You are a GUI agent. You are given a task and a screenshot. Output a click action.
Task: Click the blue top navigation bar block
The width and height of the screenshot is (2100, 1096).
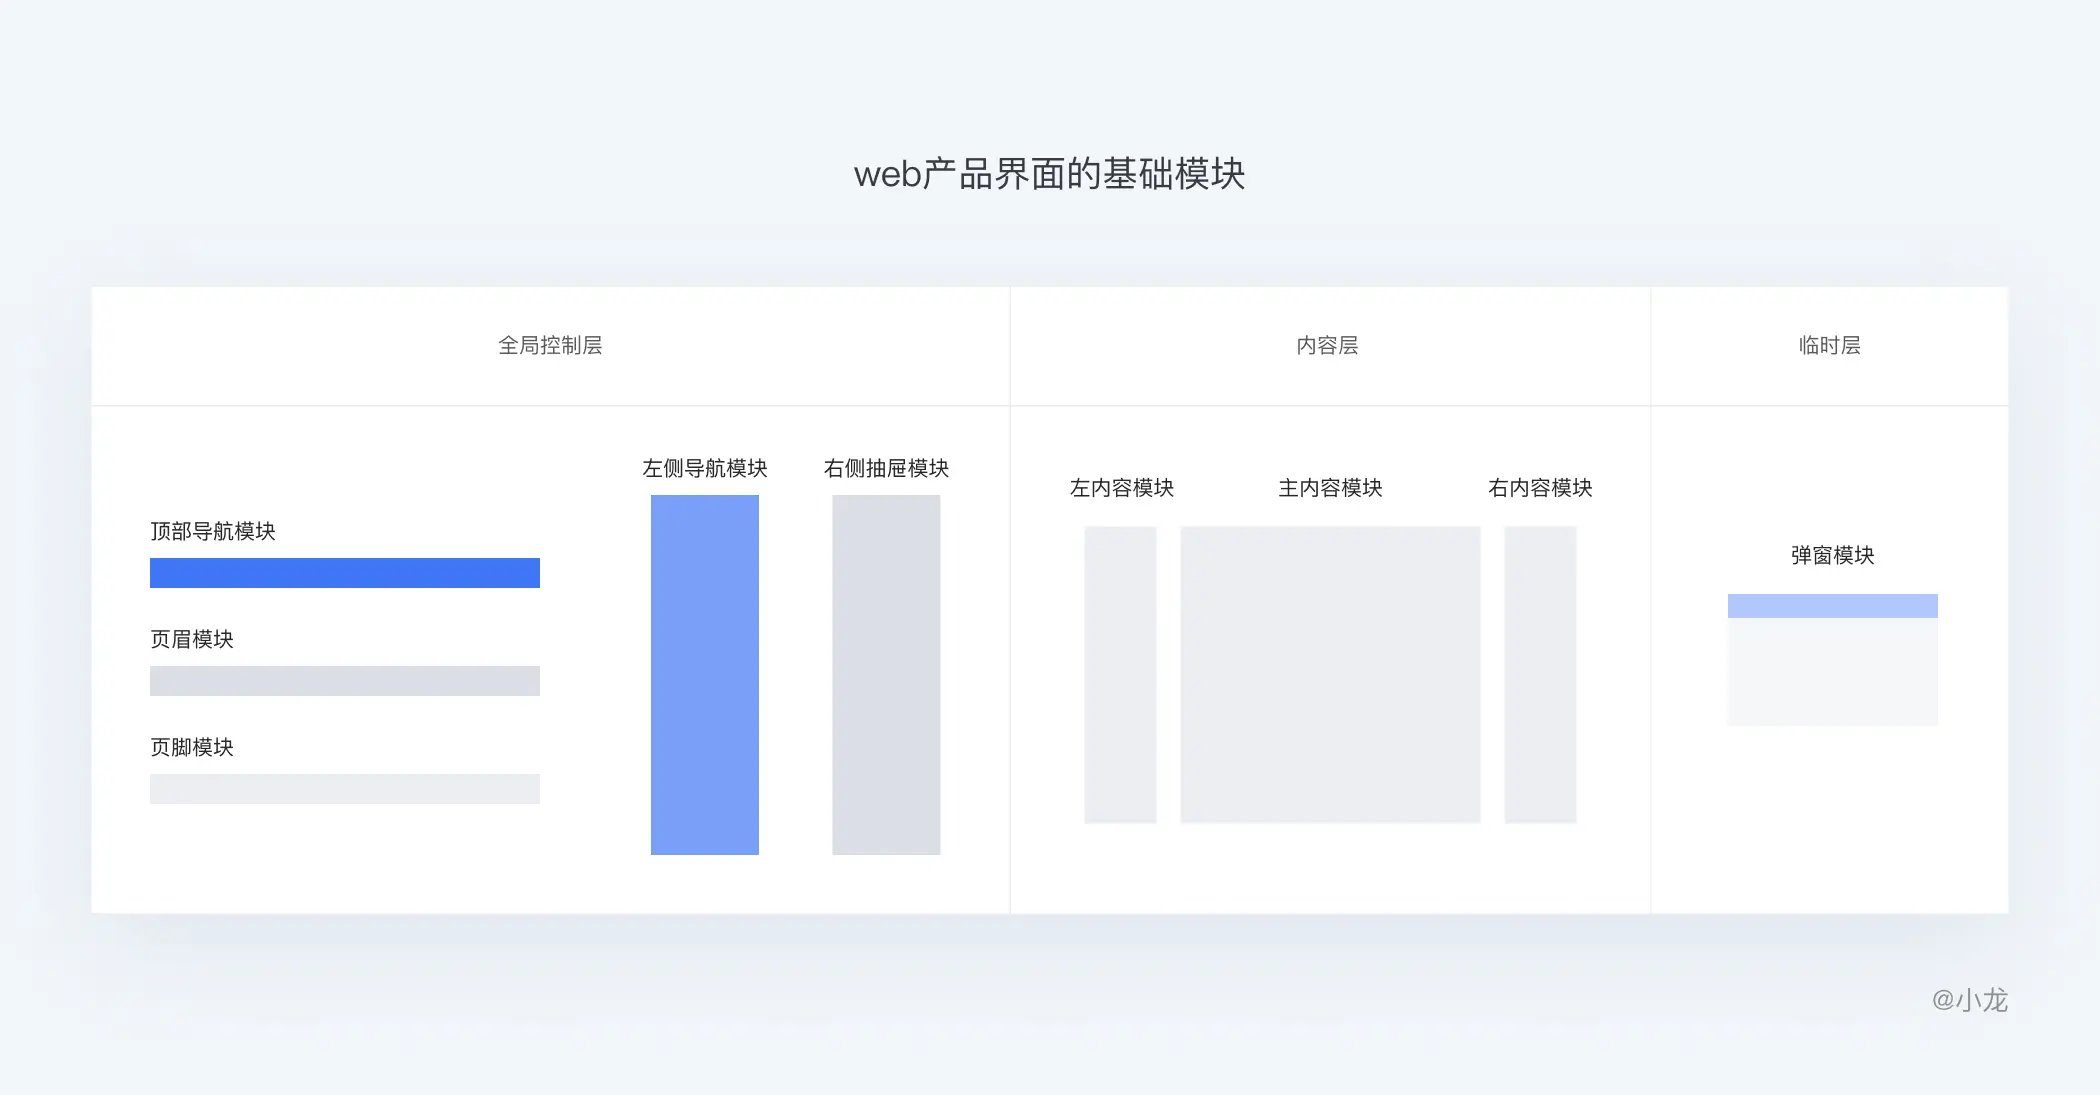(x=344, y=573)
